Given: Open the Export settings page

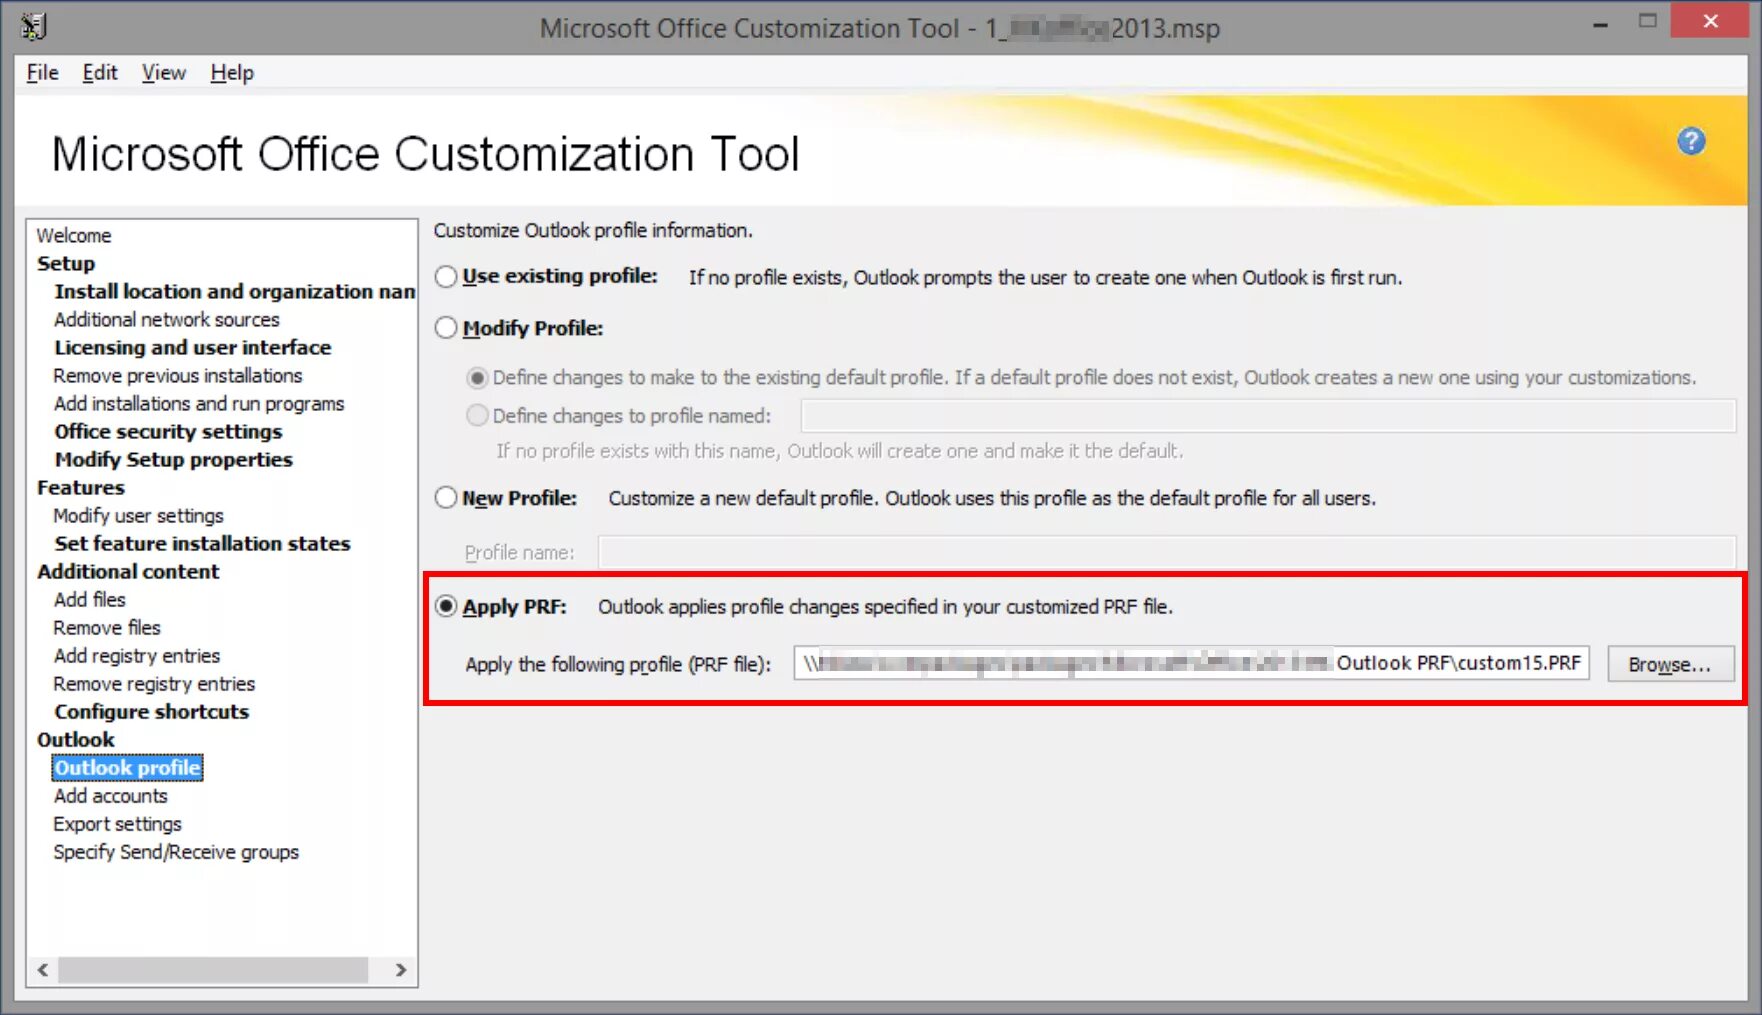Looking at the screenshot, I should click(x=118, y=824).
